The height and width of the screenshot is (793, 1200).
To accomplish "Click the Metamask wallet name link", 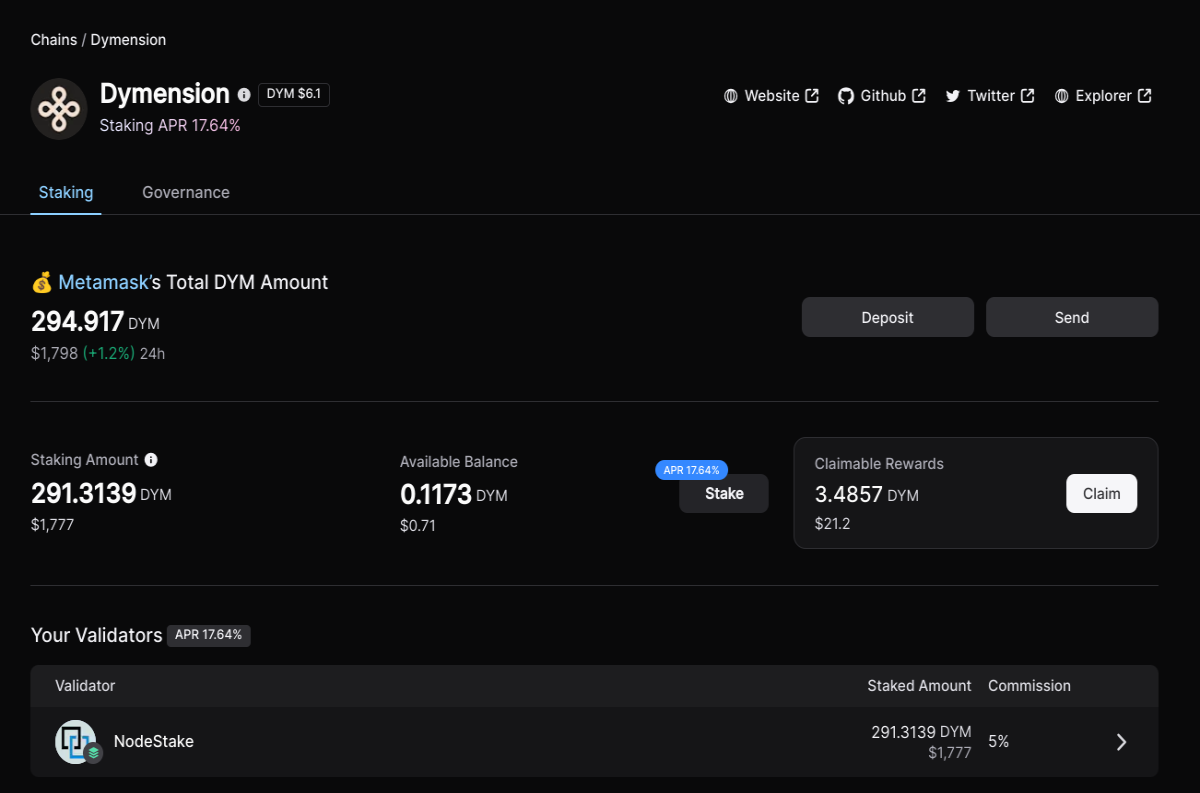I will (104, 283).
